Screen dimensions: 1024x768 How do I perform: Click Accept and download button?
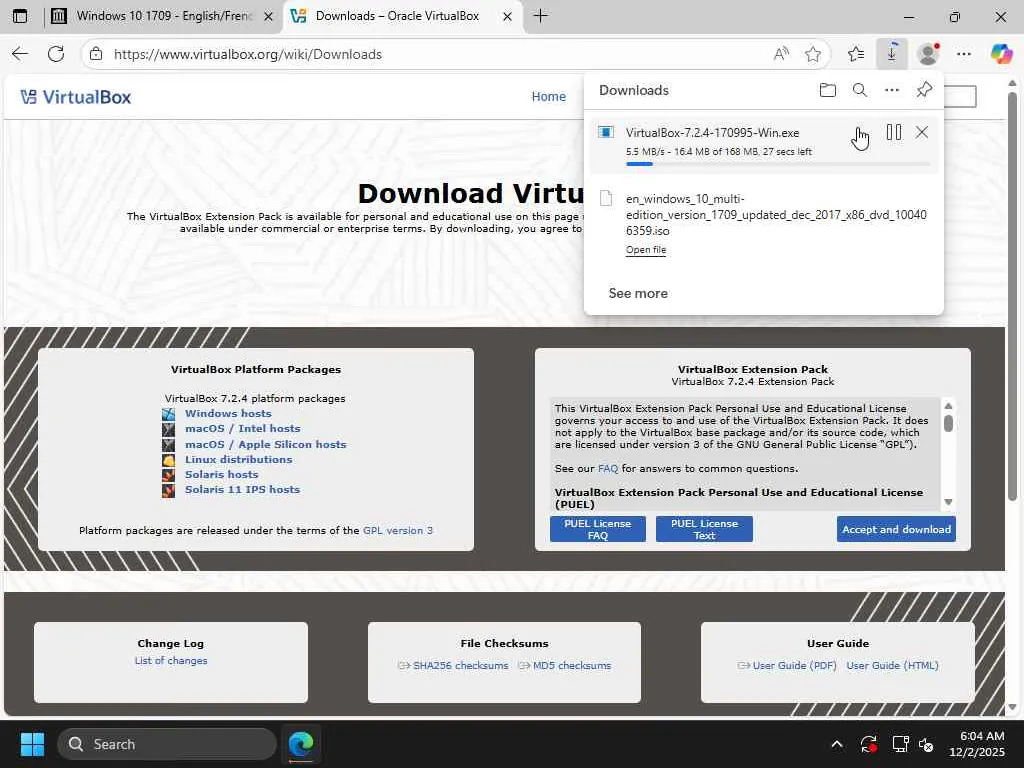click(x=896, y=529)
